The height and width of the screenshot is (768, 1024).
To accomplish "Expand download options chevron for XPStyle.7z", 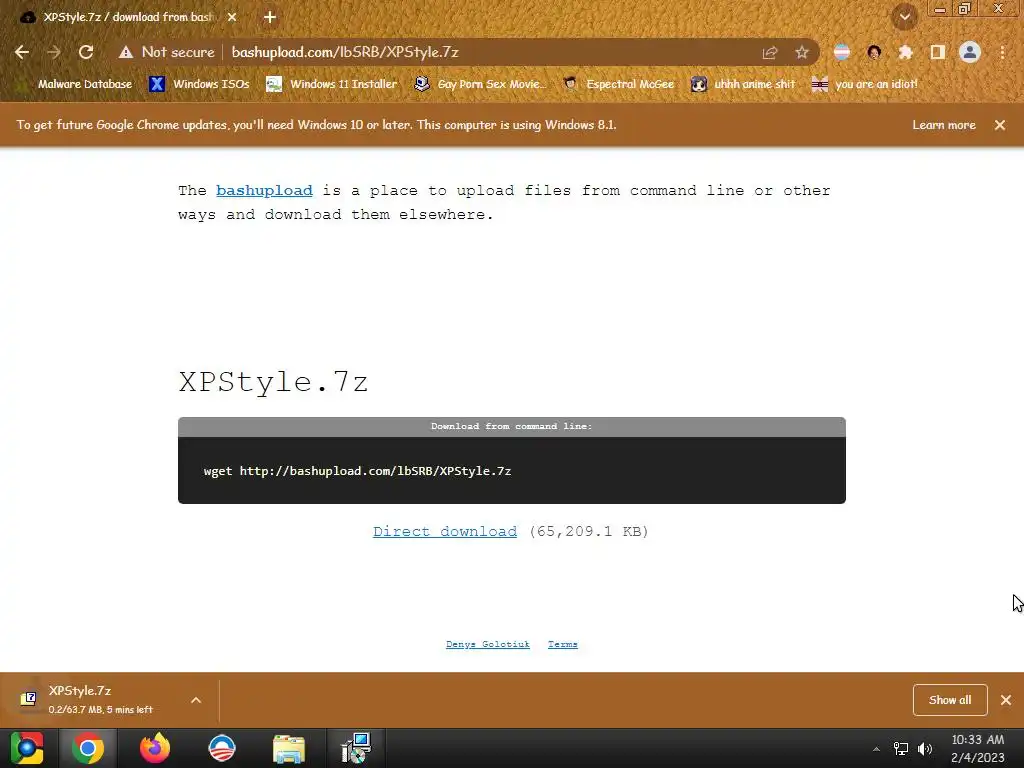I will (196, 700).
